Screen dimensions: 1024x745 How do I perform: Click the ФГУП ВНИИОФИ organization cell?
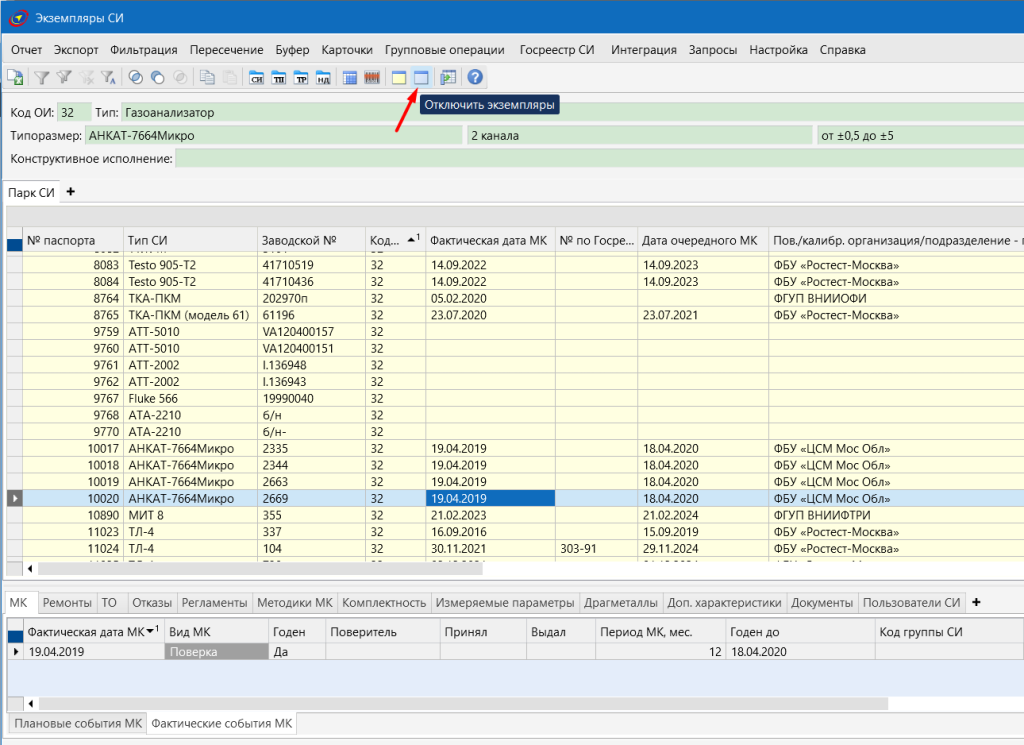pos(896,298)
